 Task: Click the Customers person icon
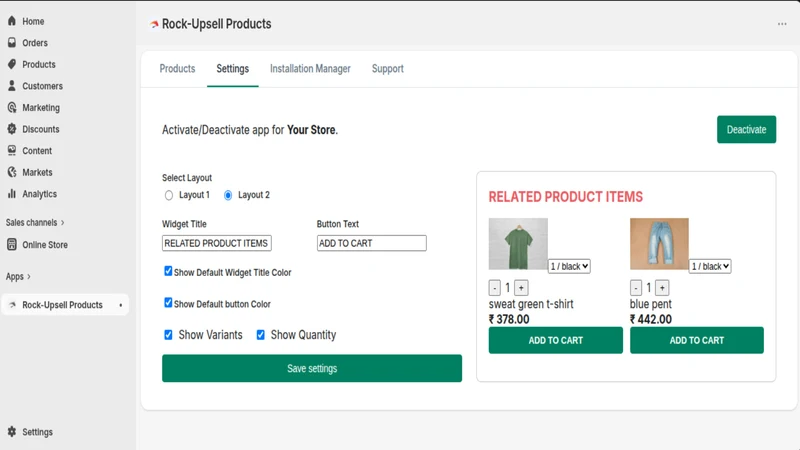click(12, 86)
